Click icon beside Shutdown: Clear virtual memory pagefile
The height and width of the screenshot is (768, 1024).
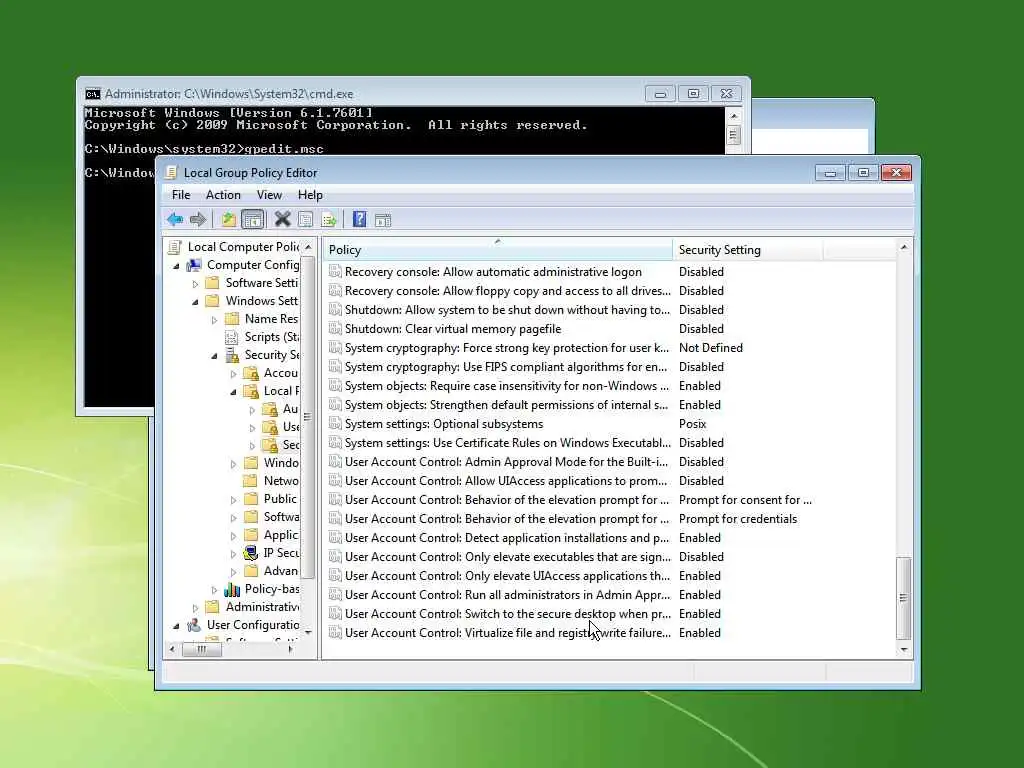coord(335,328)
